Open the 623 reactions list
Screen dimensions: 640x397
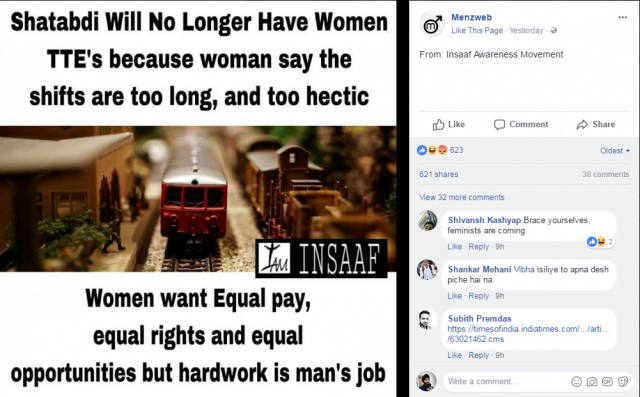click(440, 150)
